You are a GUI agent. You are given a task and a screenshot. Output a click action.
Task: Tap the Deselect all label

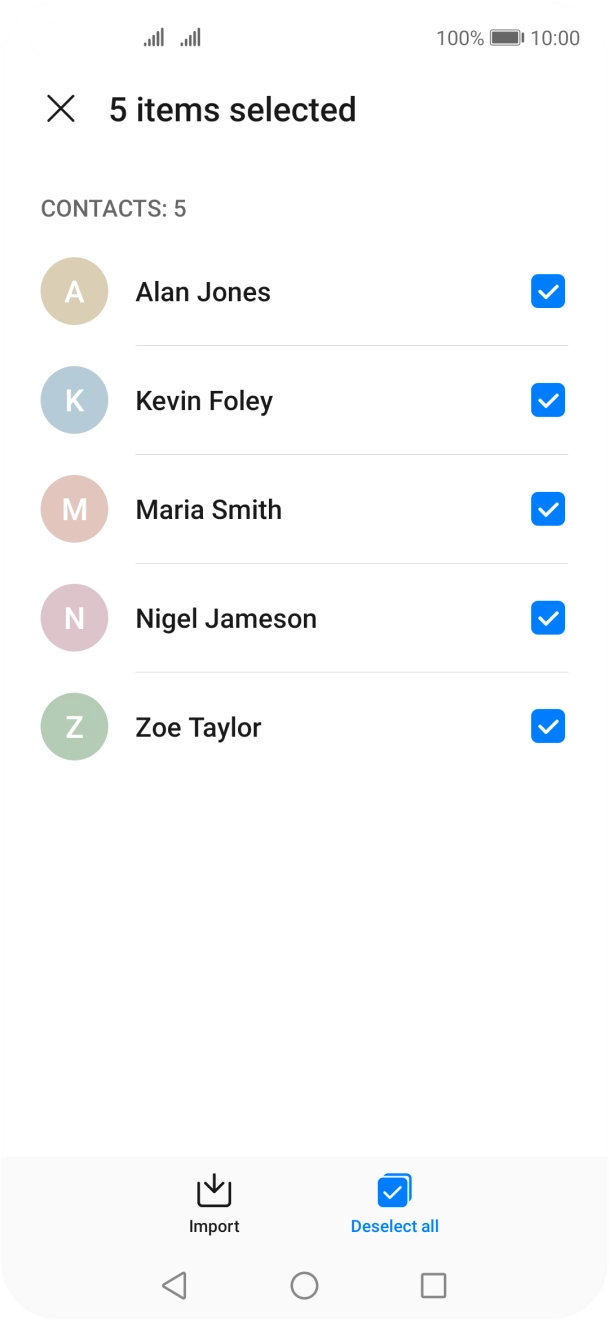395,1226
